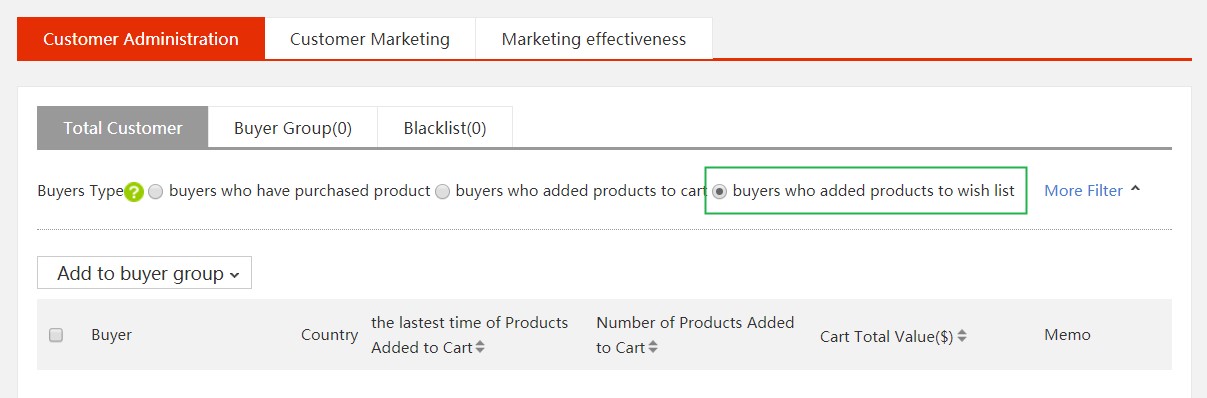Click the Buyer column header
Screen dimensions: 1207x398
[x=111, y=335]
